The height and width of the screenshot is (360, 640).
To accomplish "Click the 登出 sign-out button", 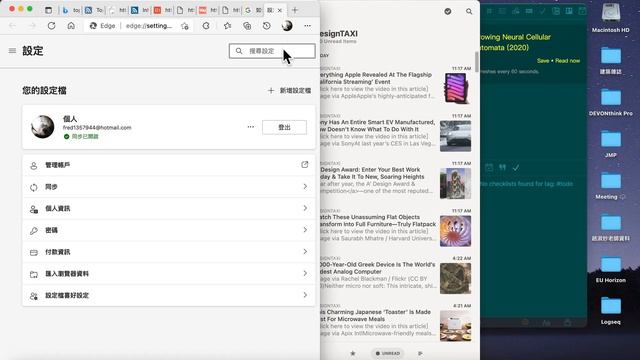I will tap(284, 127).
